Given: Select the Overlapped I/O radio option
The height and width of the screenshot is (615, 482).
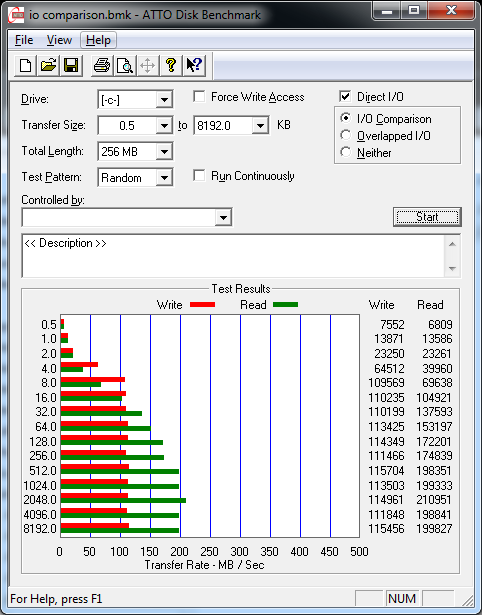Looking at the screenshot, I should (x=346, y=135).
